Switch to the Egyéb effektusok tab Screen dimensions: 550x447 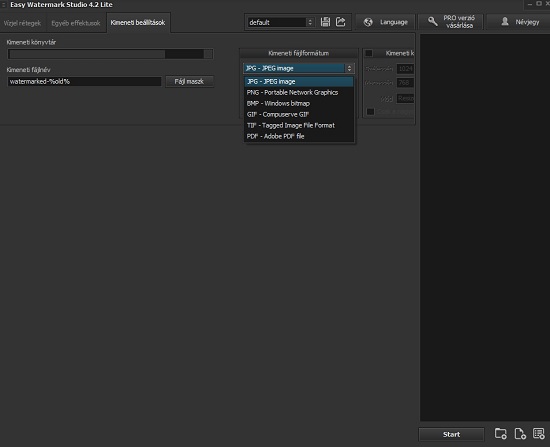point(76,23)
